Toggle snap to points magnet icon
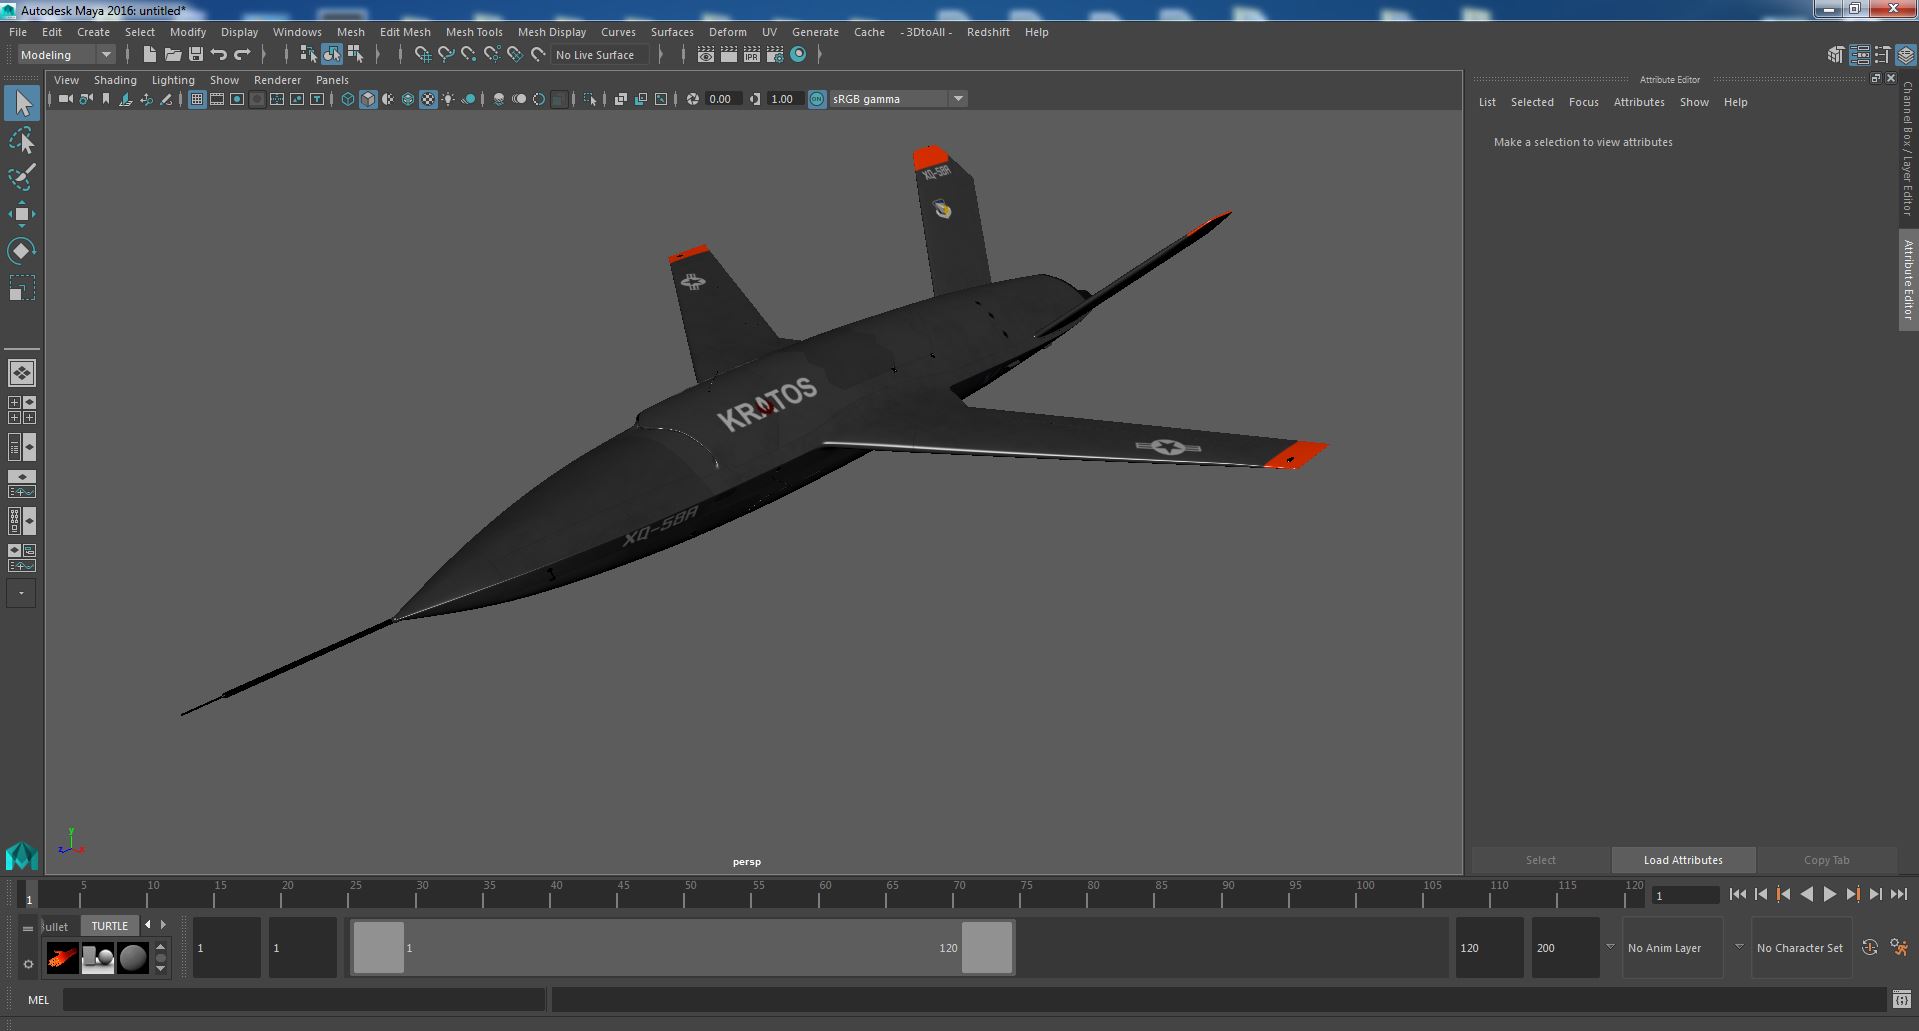 [468, 55]
